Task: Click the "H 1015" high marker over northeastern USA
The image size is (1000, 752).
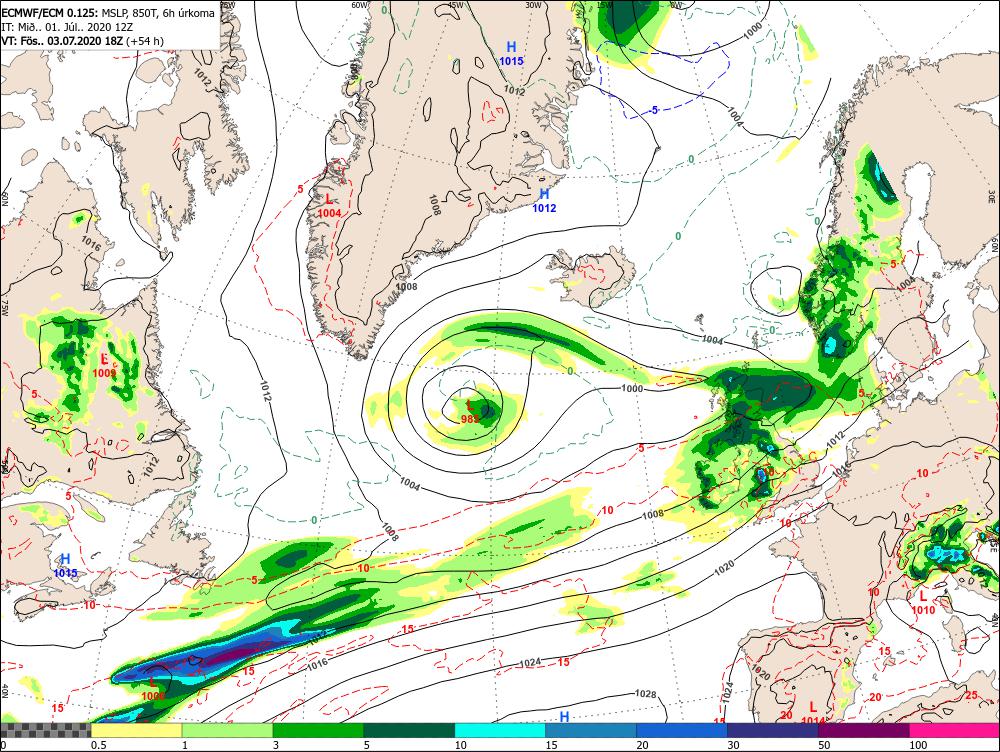Action: pos(65,566)
